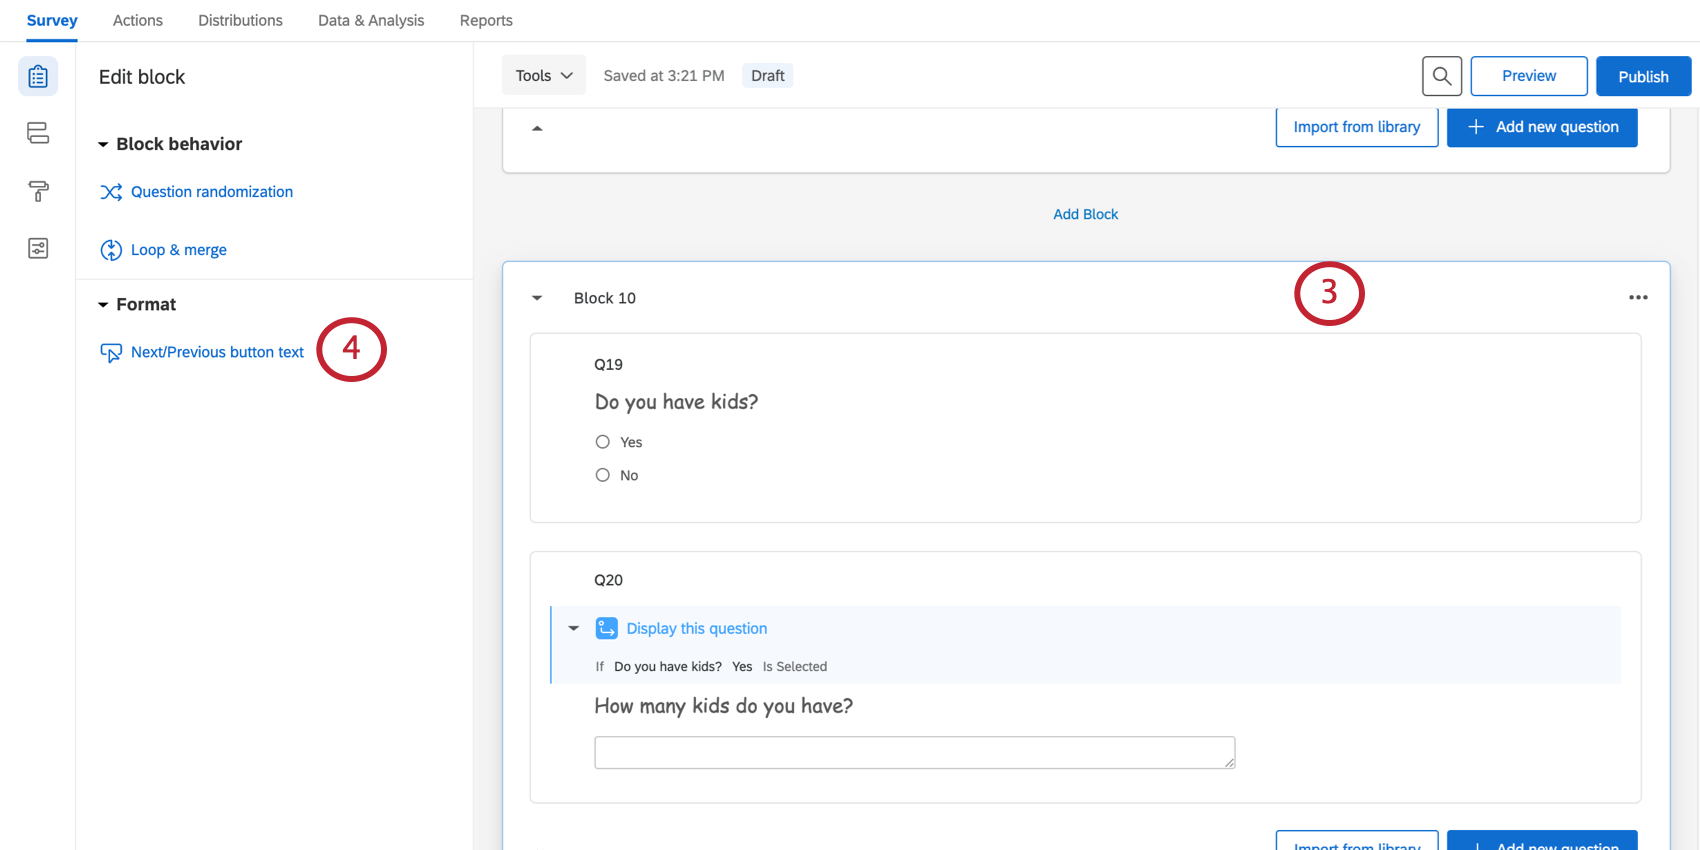
Task: Open Loop & merge settings
Action: click(178, 250)
